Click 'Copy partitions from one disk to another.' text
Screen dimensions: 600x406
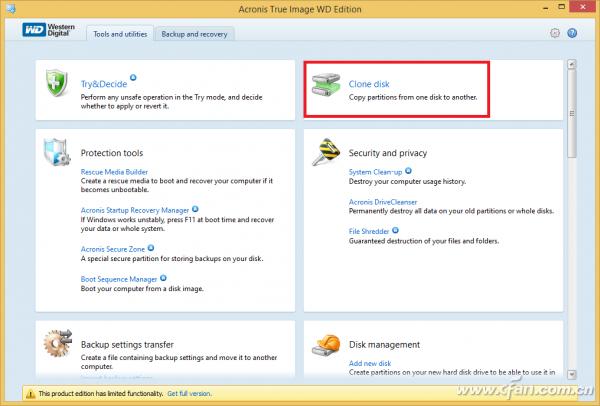(413, 97)
